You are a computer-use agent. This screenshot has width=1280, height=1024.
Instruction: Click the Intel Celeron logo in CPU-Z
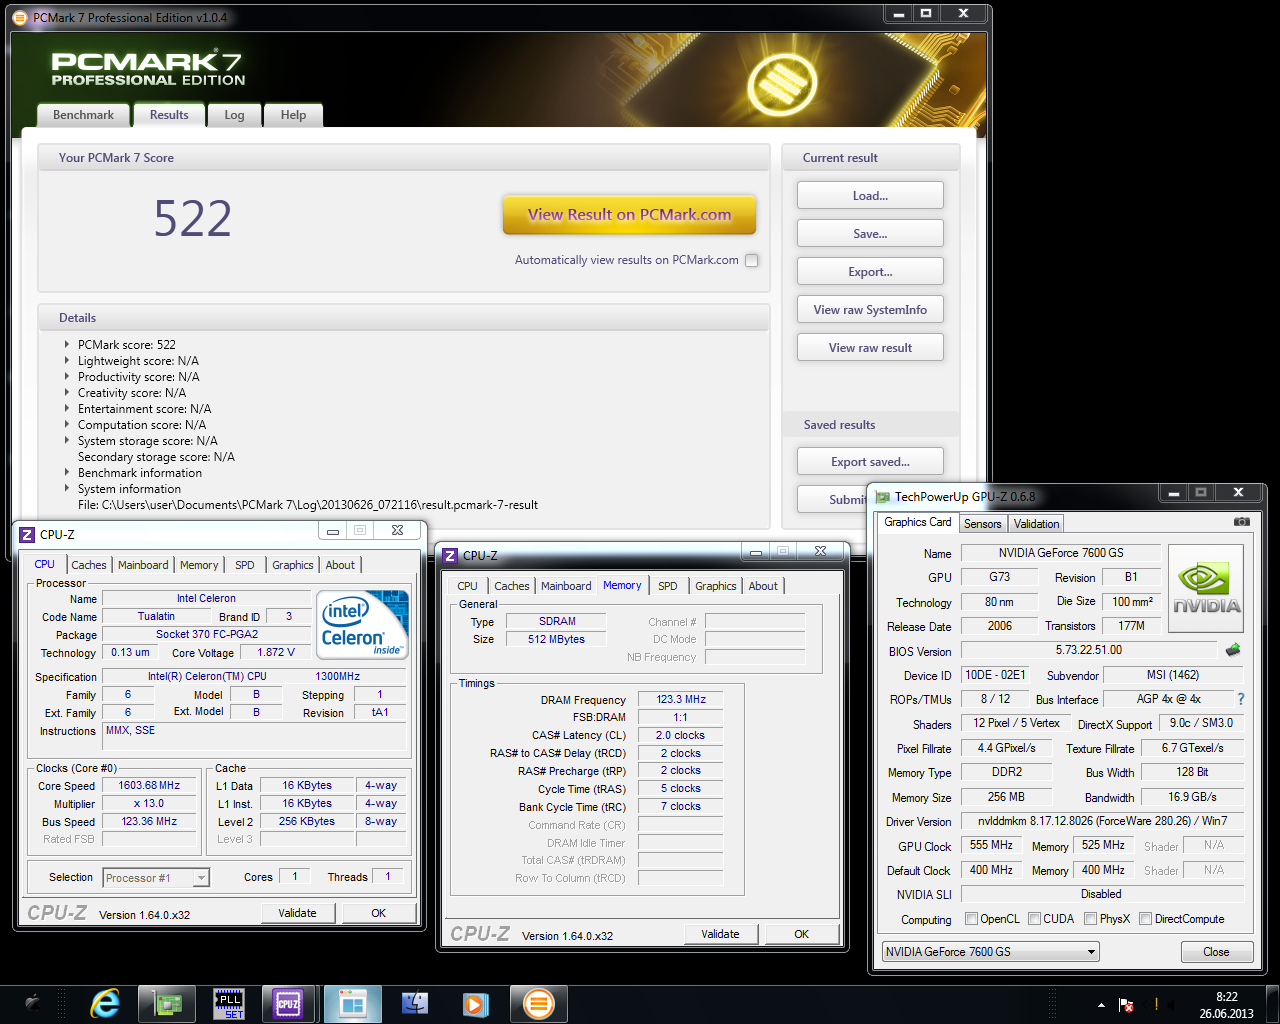[x=364, y=624]
